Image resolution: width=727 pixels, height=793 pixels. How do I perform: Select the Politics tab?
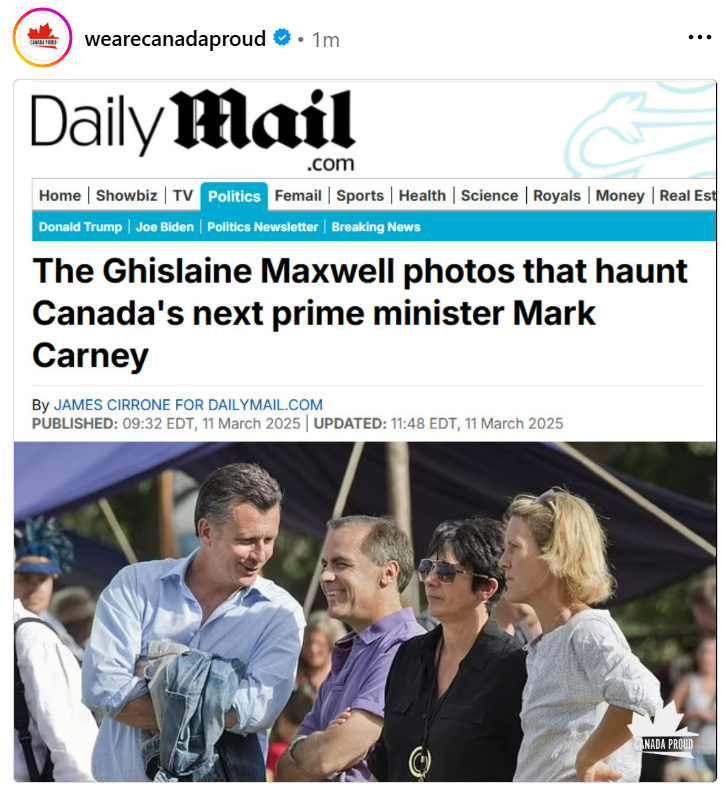(x=234, y=196)
